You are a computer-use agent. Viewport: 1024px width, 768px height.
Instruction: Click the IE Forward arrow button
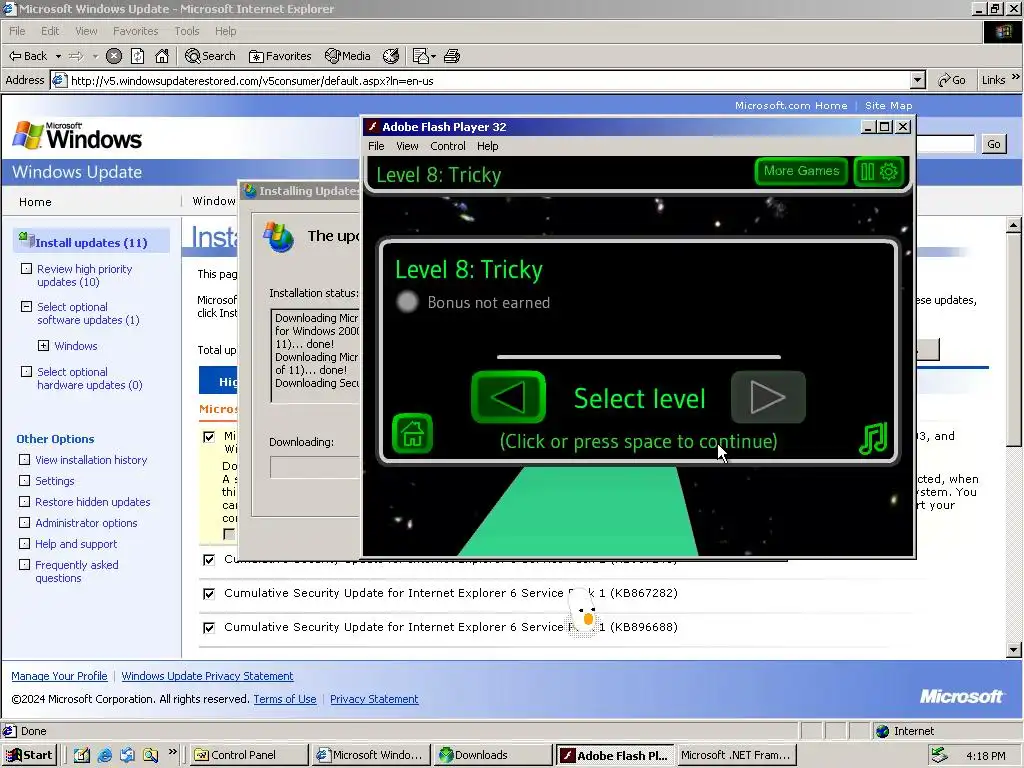click(76, 56)
